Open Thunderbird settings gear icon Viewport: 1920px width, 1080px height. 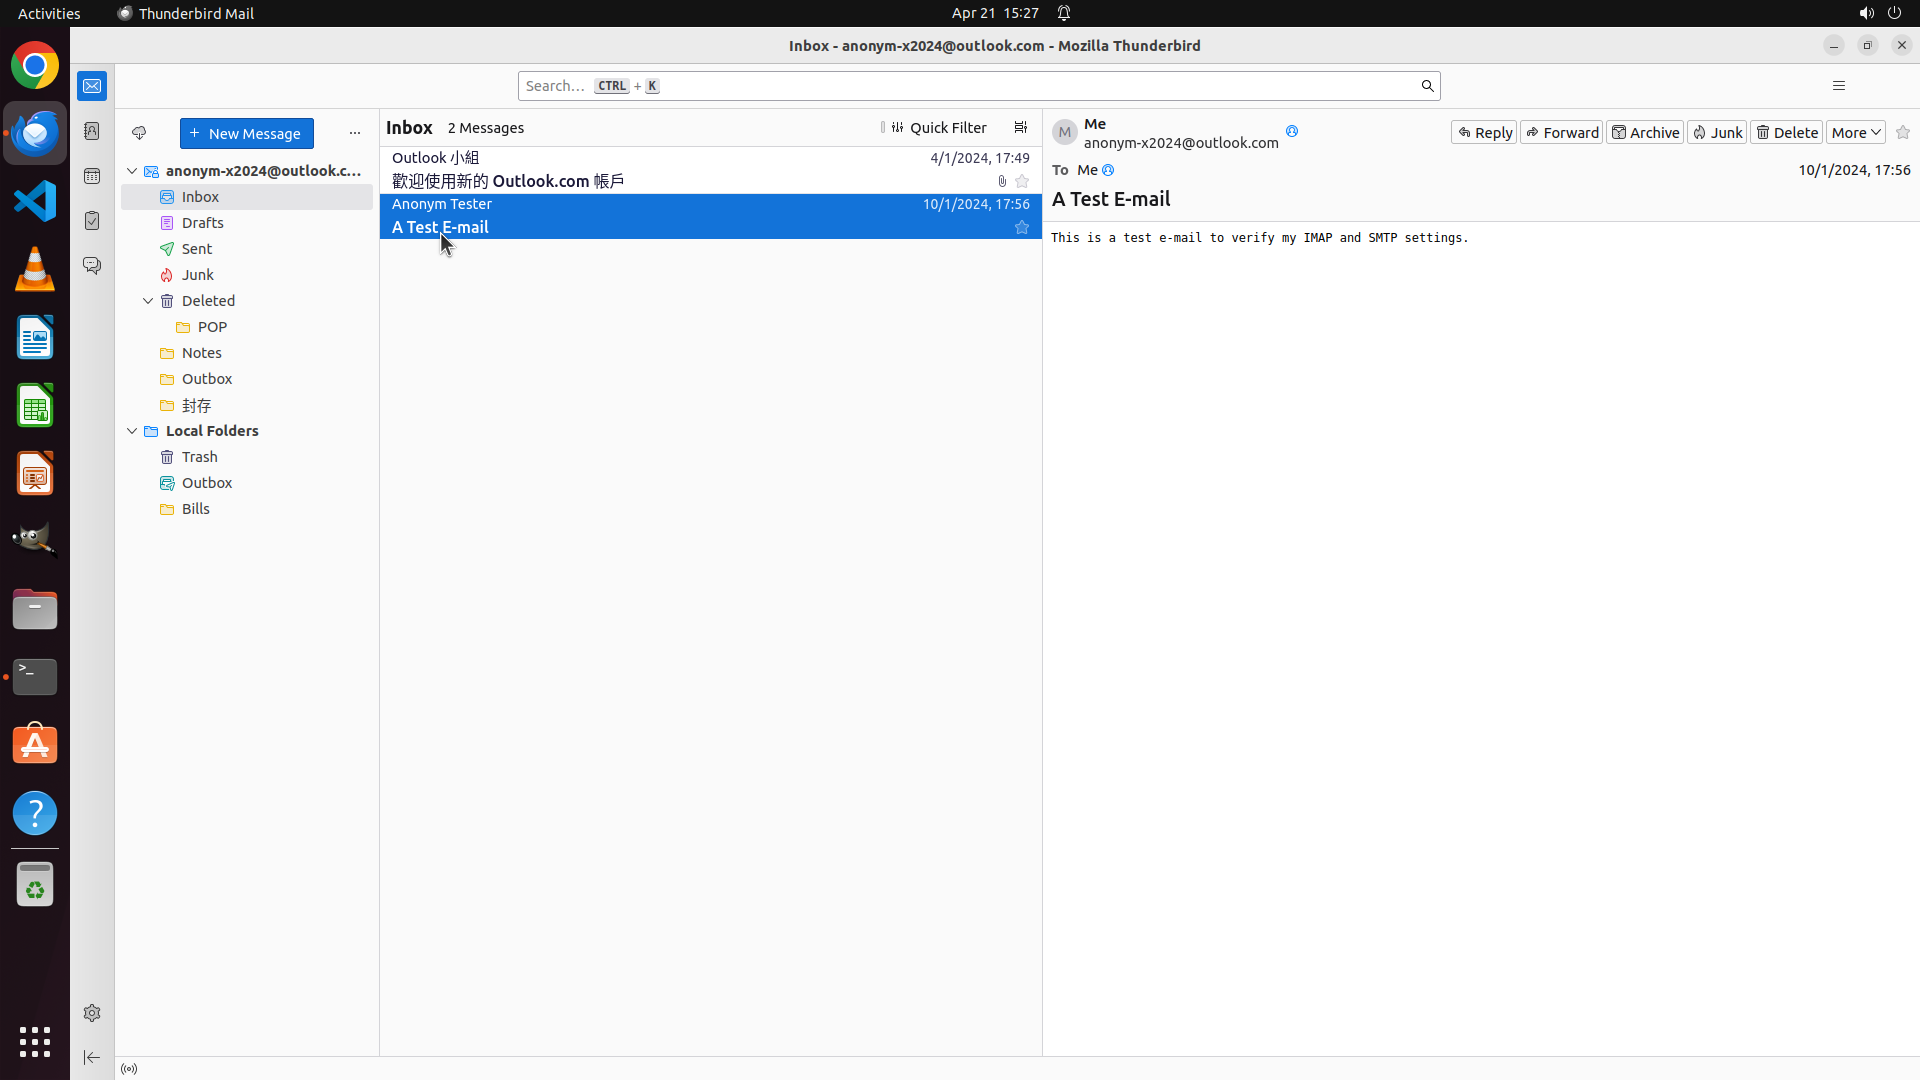tap(92, 1013)
